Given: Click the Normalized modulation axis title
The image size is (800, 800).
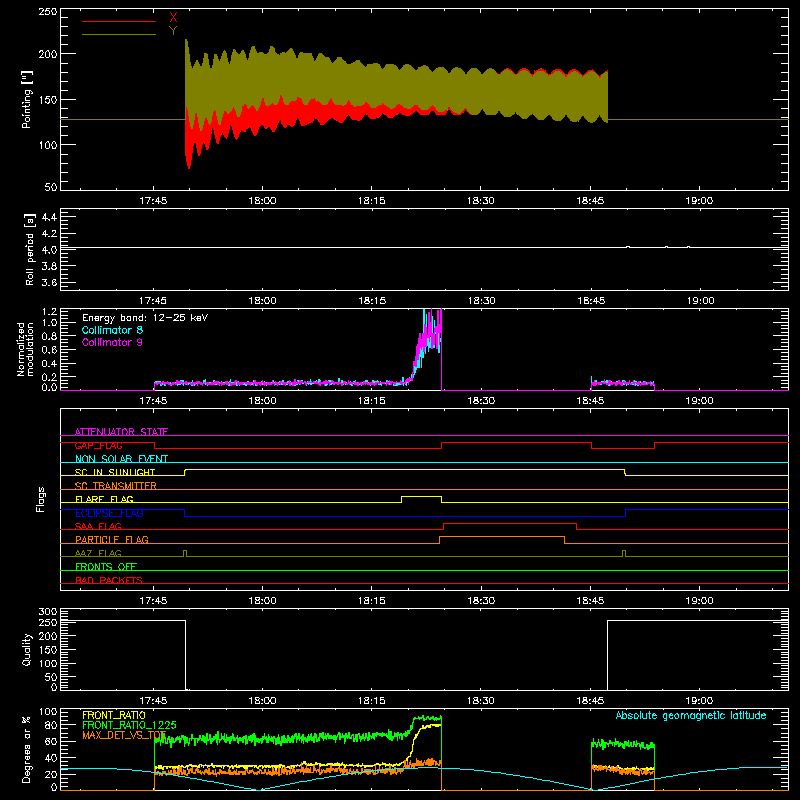Looking at the screenshot, I should pyautogui.click(x=25, y=349).
